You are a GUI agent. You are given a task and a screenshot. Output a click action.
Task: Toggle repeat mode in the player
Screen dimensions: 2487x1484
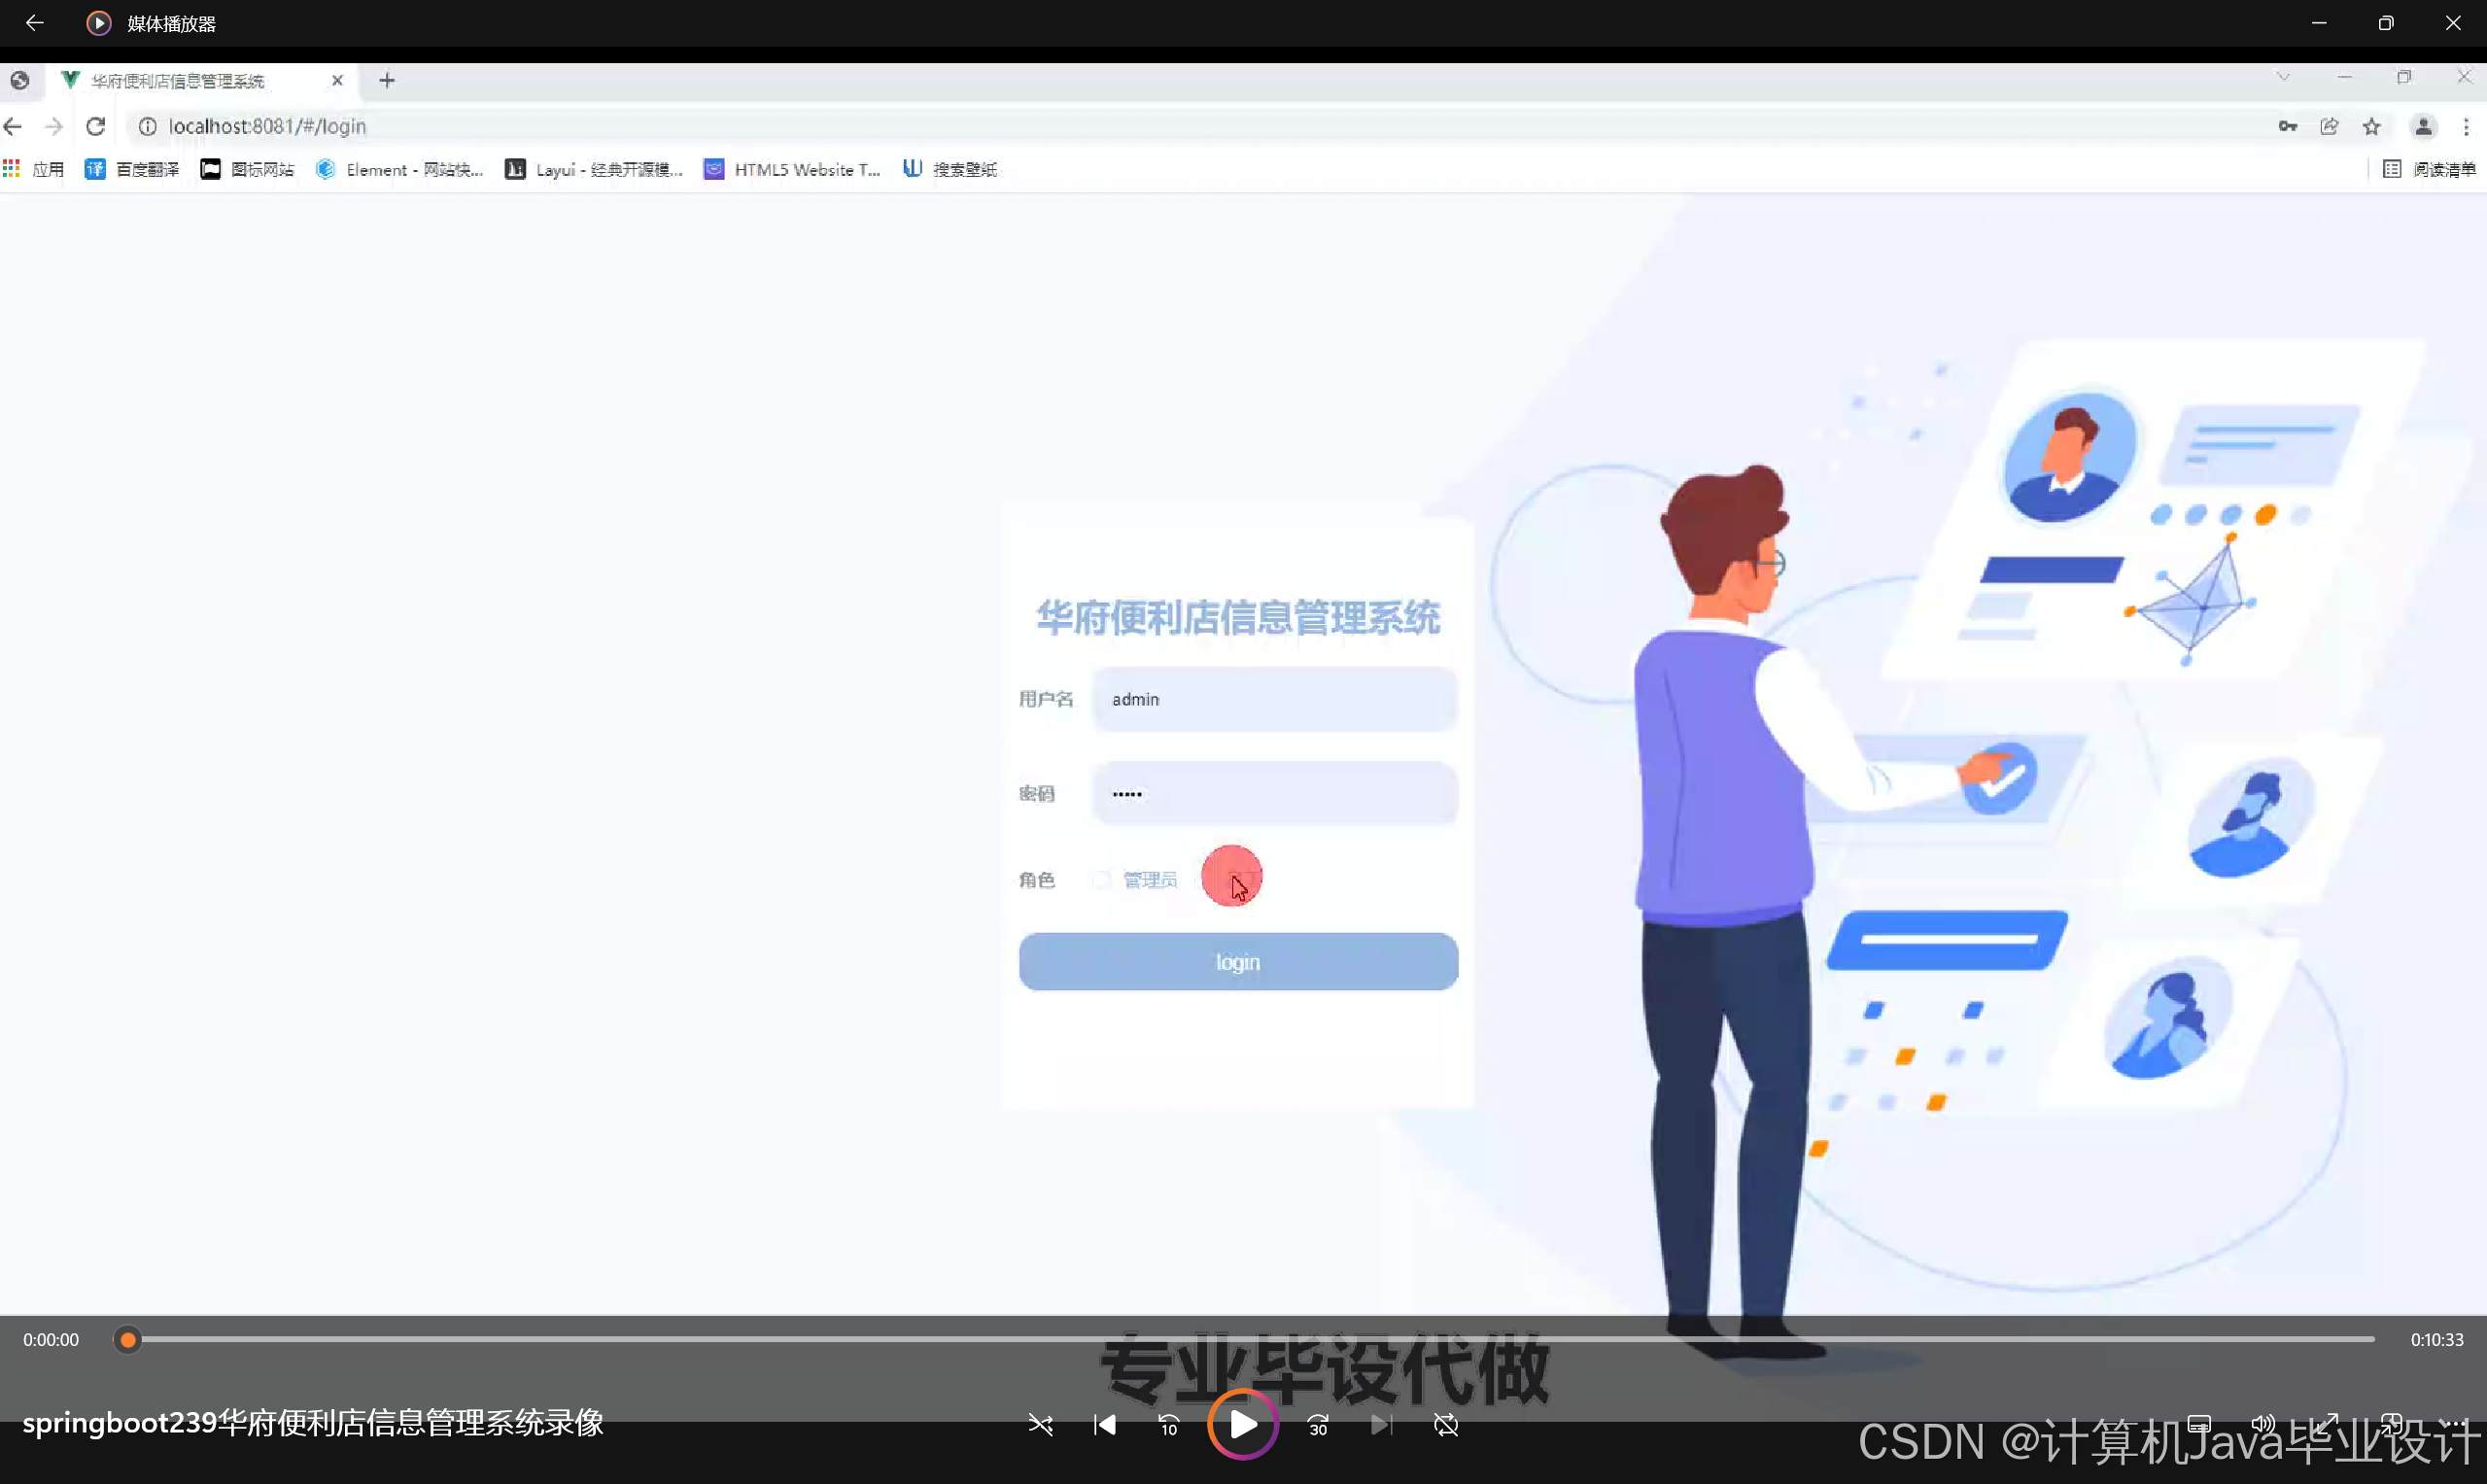point(1446,1425)
